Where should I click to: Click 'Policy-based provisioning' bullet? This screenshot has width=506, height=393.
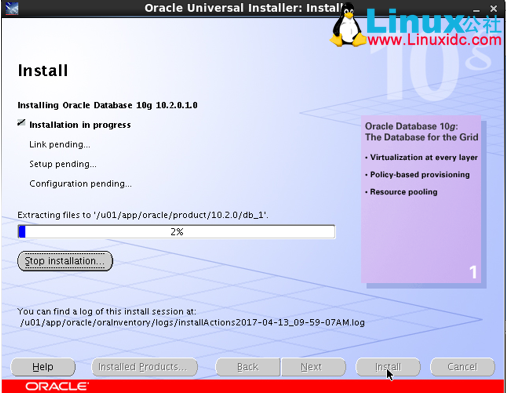click(x=417, y=175)
